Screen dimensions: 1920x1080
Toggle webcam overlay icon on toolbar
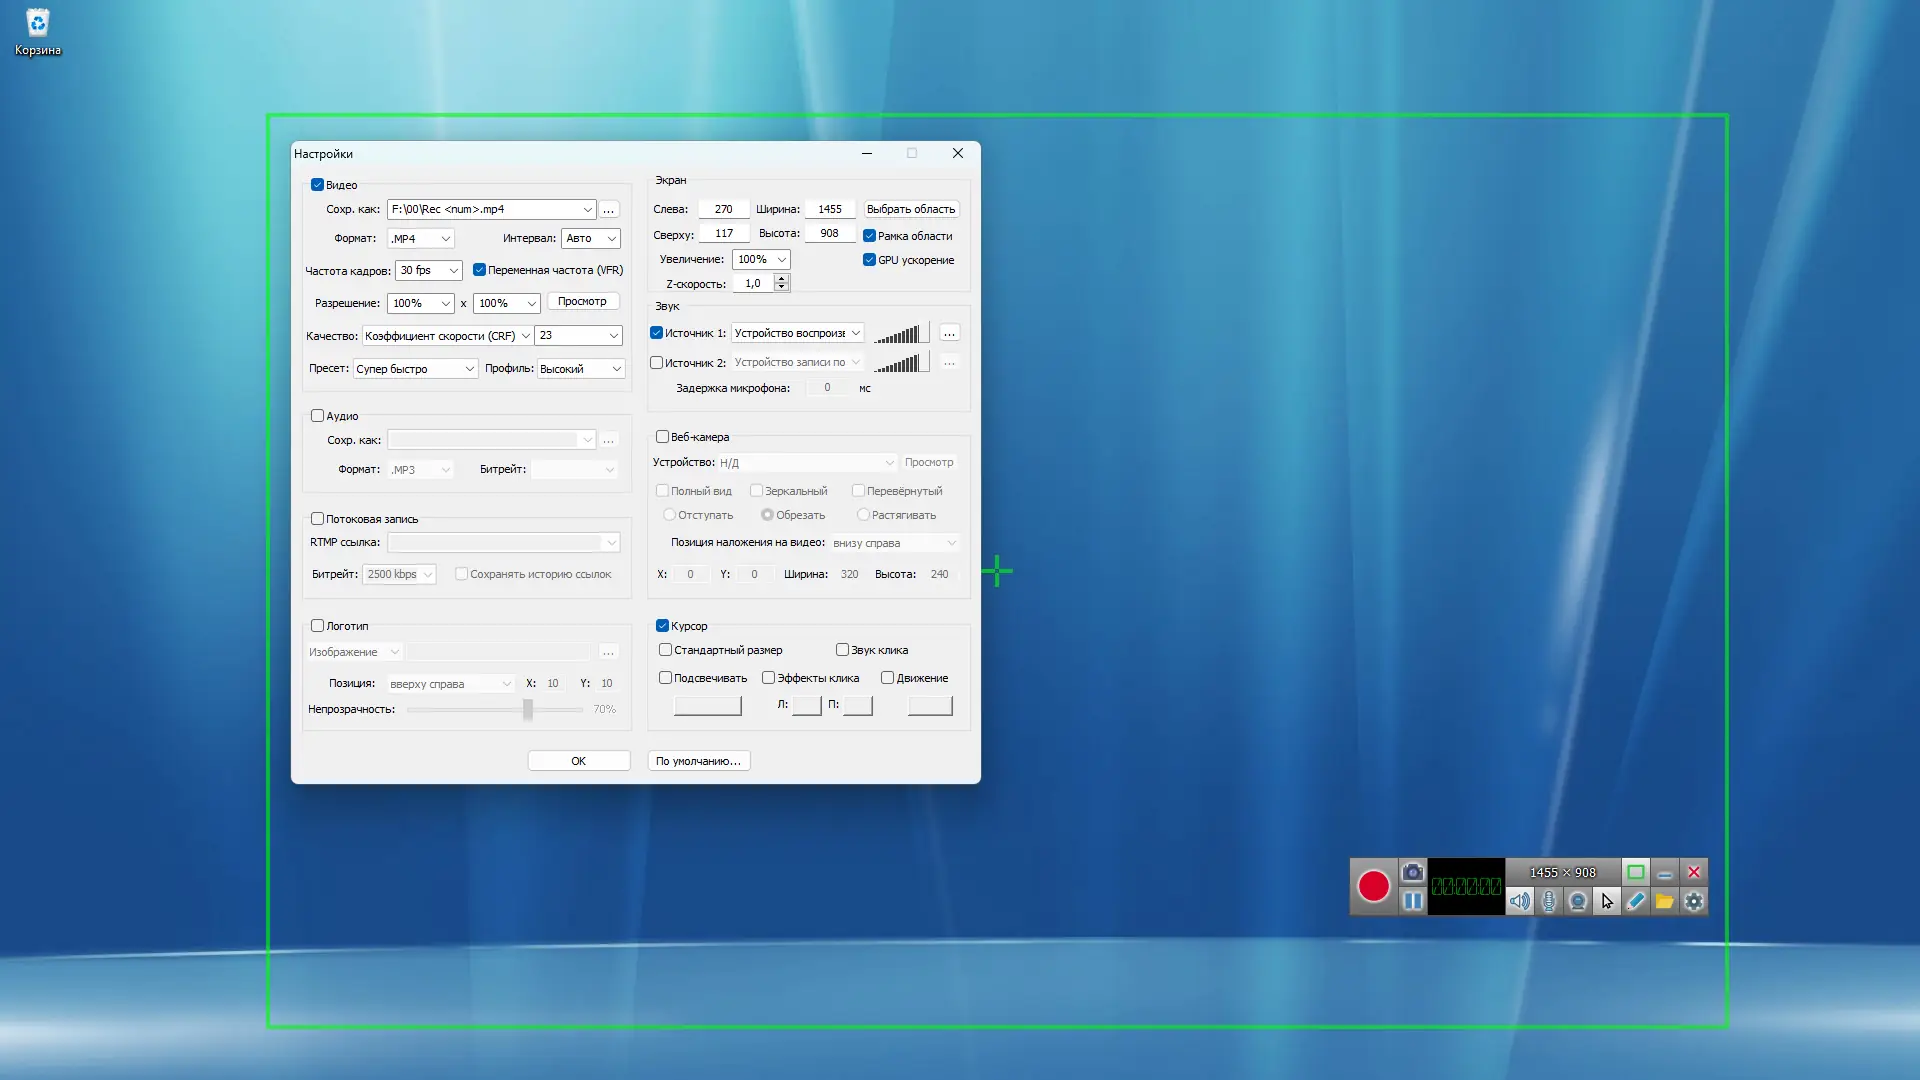(1577, 901)
